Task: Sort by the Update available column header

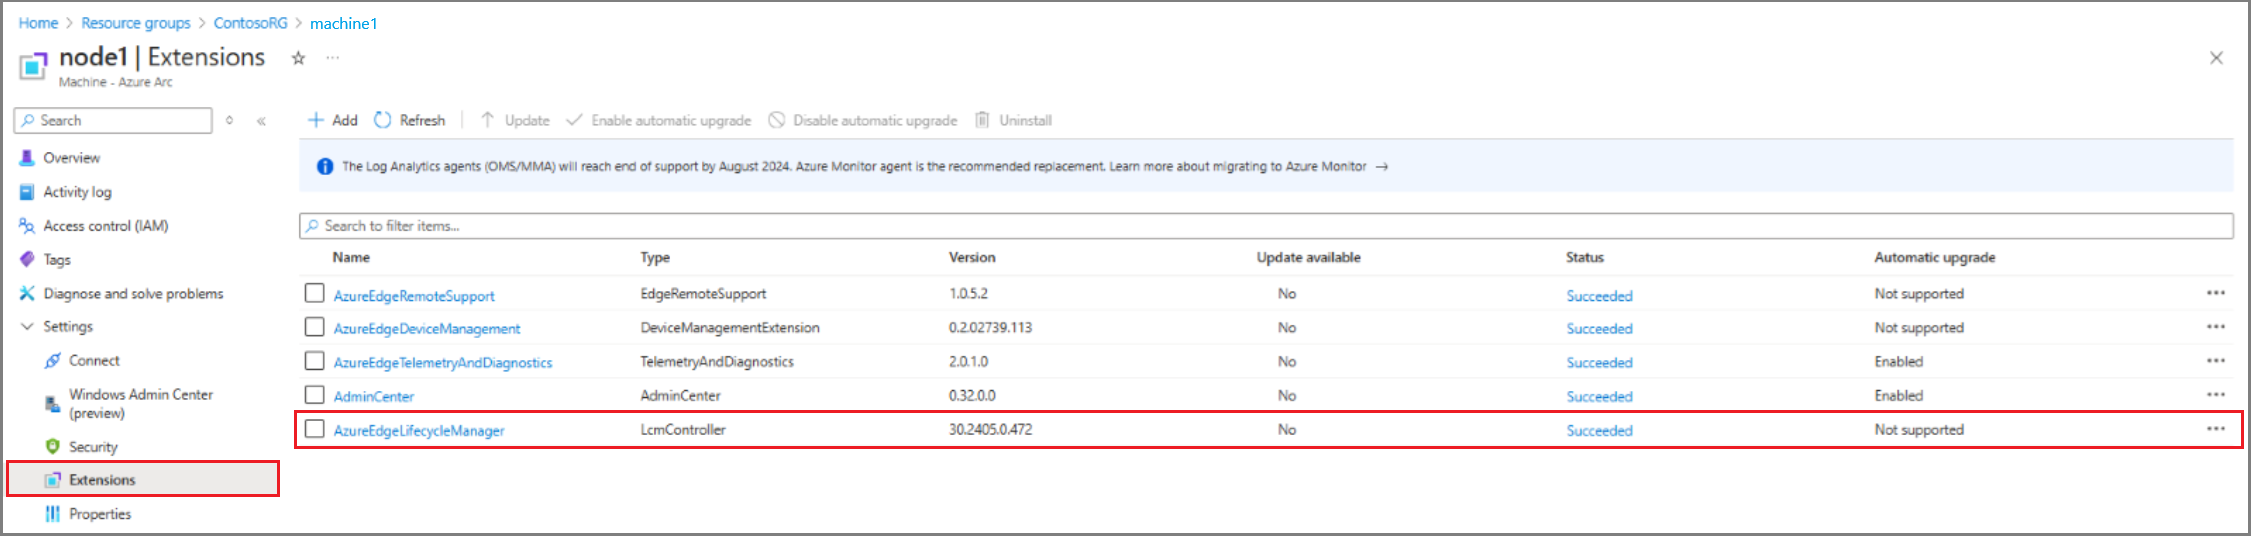Action: [1308, 257]
